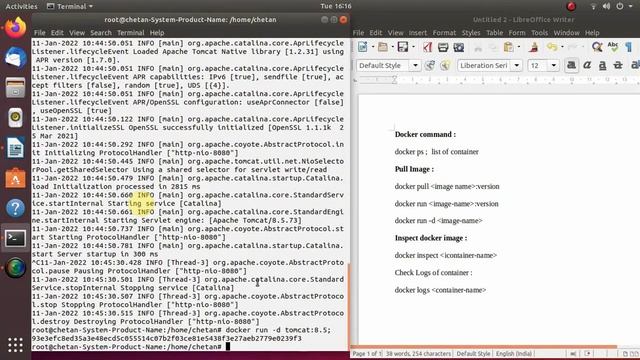Click Default Style in Writer status bar
The image size is (640, 360).
(473, 354)
